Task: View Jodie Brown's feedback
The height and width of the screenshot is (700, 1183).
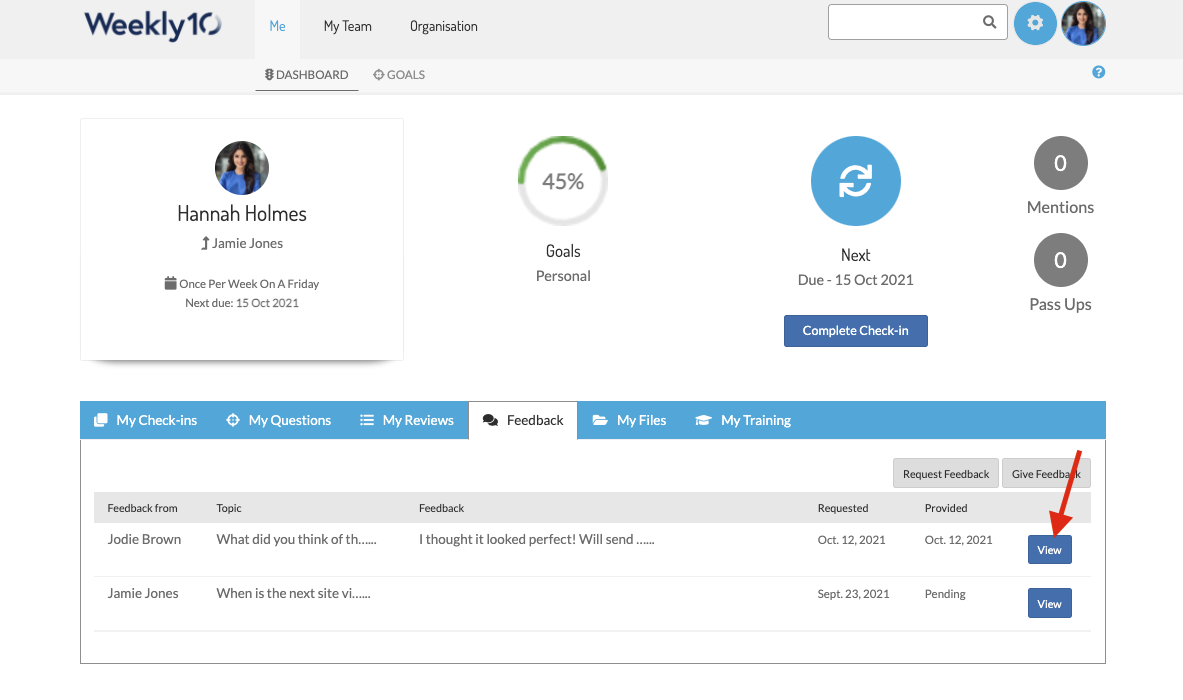Action: point(1049,549)
